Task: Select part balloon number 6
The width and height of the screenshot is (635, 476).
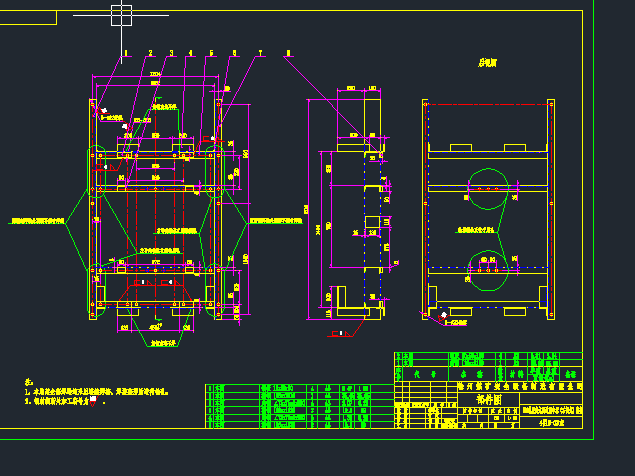Action: coord(234,53)
